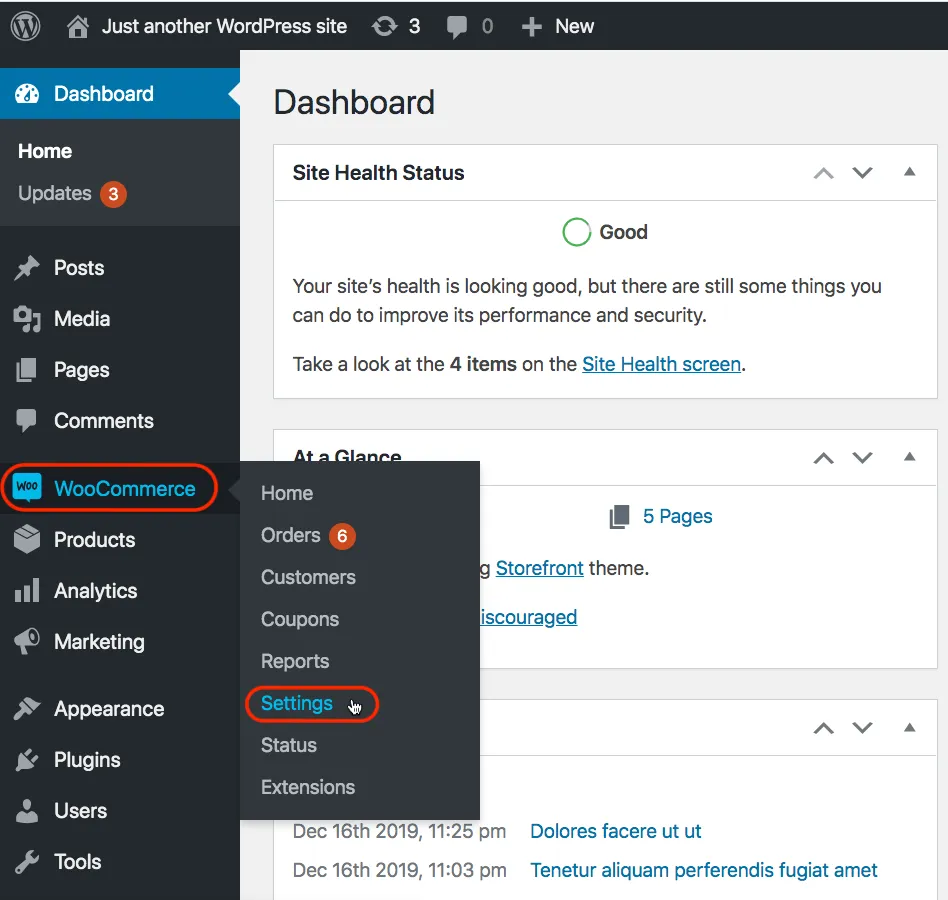
Task: Collapse the Activity panel with triangle toggle
Action: coord(909,727)
